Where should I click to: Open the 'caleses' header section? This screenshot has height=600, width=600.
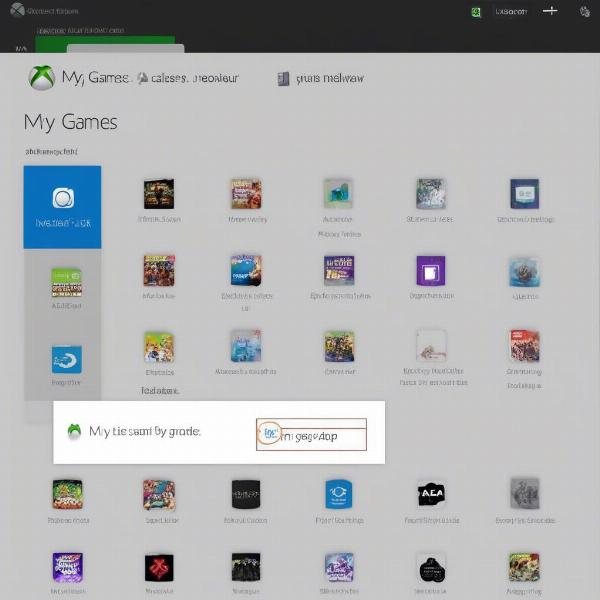click(194, 78)
